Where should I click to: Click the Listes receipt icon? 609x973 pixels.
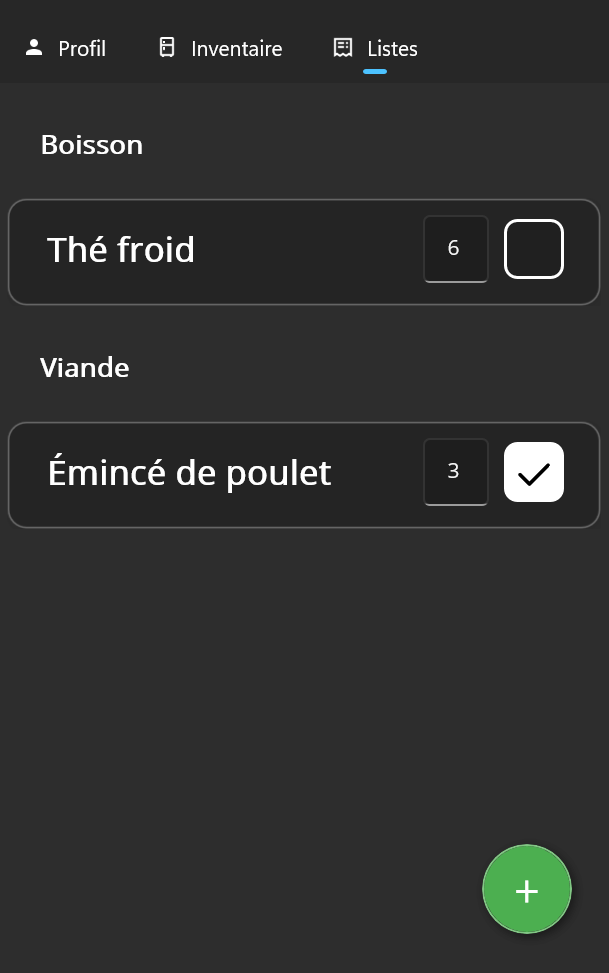coord(343,46)
